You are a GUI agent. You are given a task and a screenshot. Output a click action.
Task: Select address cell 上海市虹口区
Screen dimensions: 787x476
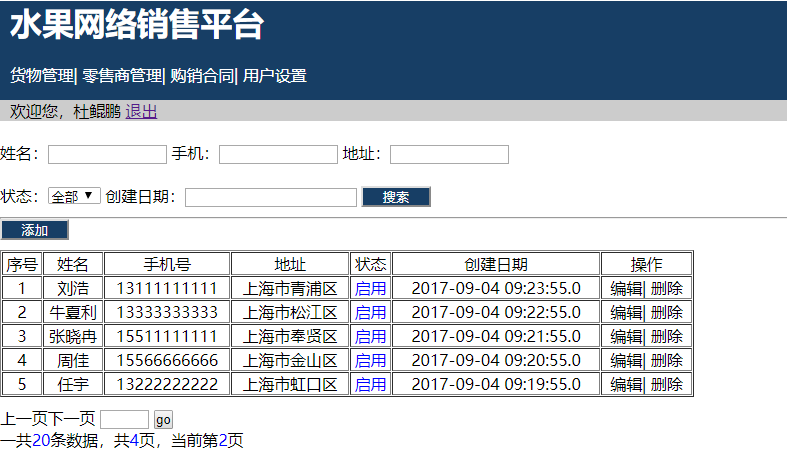(x=290, y=385)
